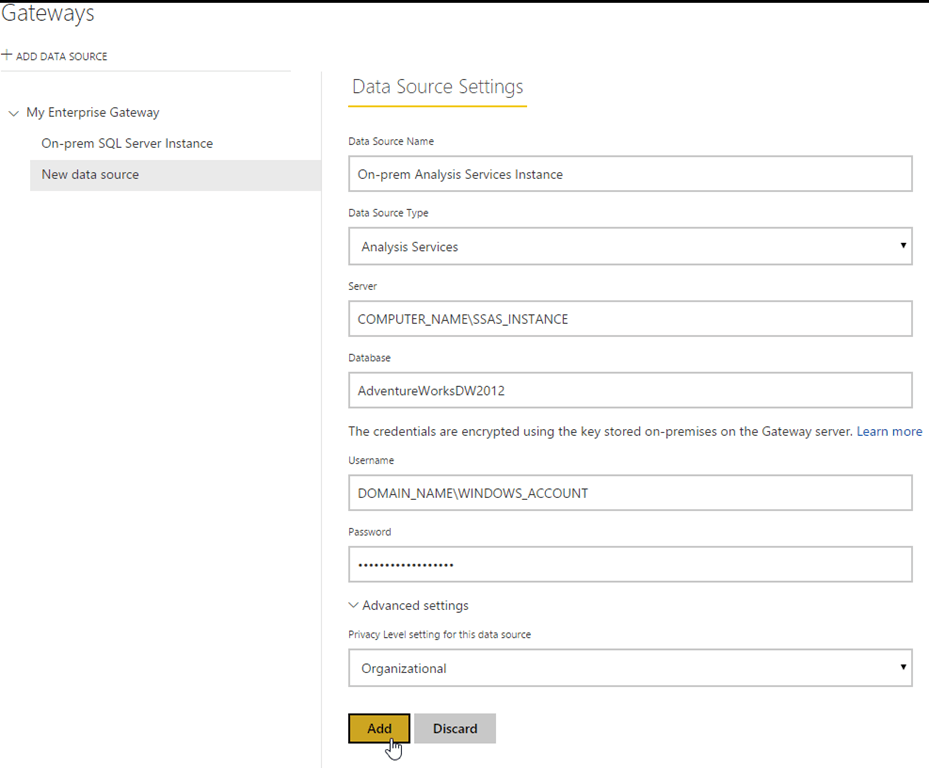
Task: Open On-prem SQL Server Instance data source
Action: 127,144
